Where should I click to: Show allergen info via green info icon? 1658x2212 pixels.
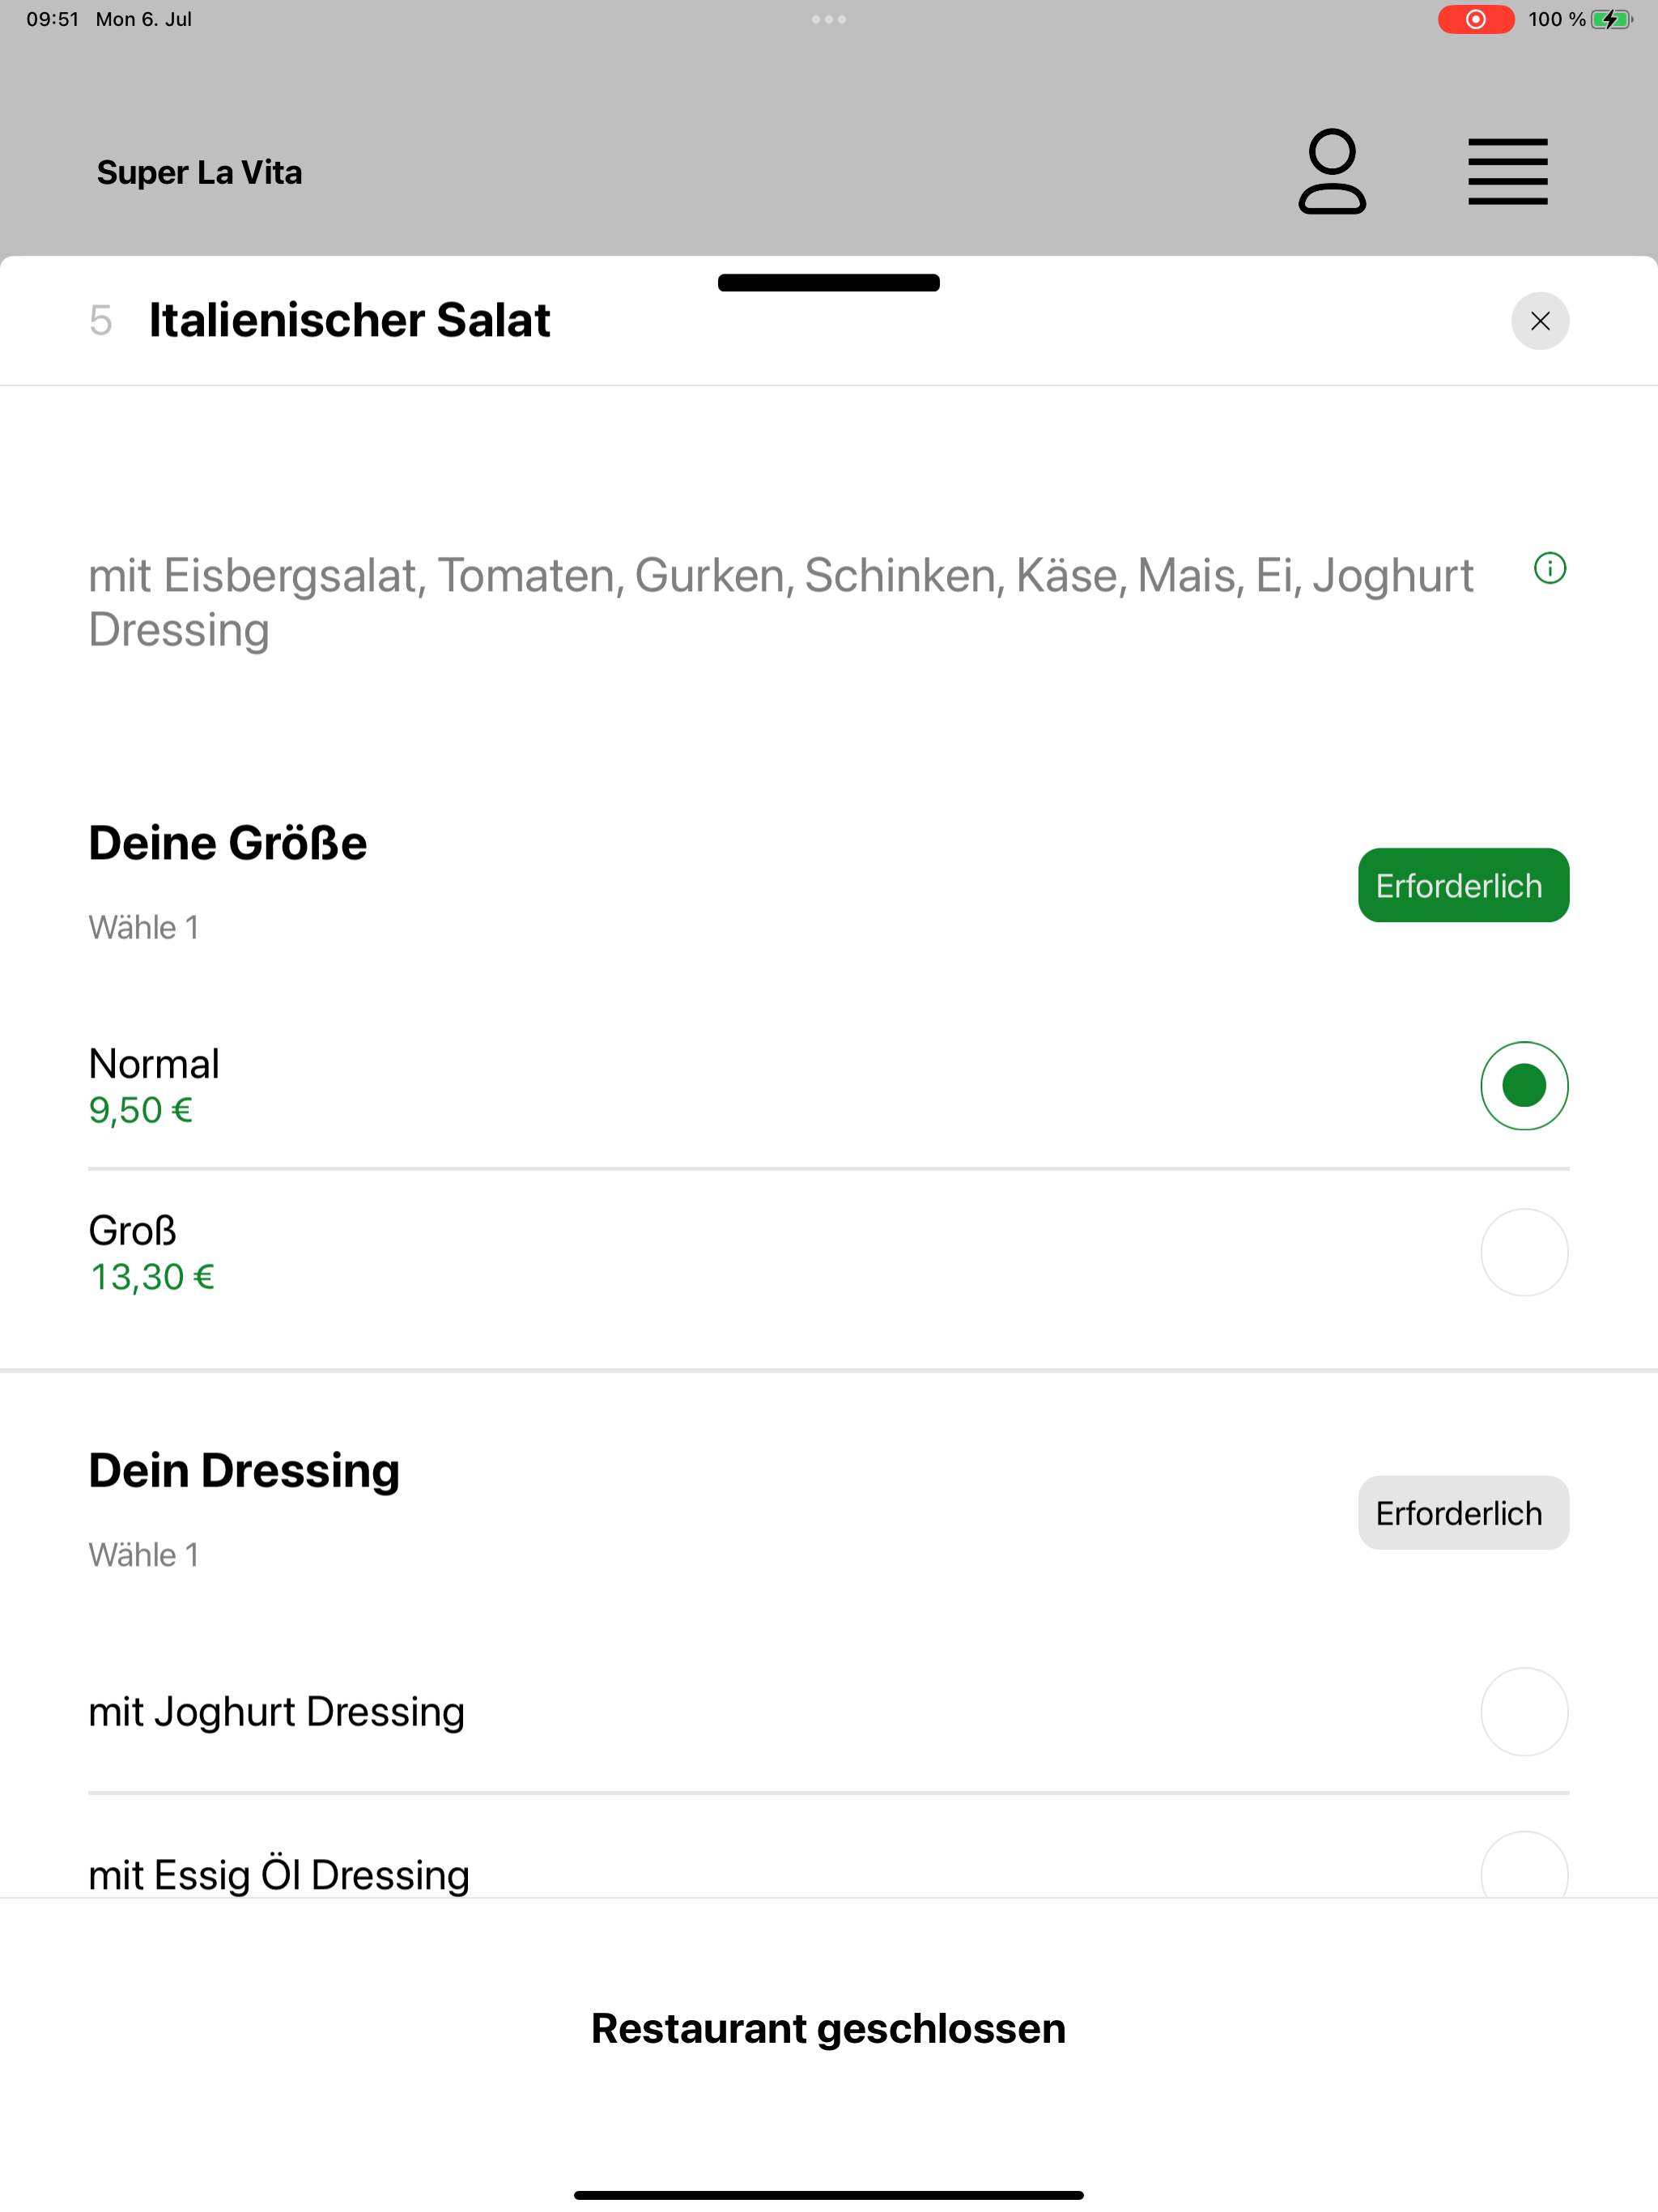click(1550, 569)
